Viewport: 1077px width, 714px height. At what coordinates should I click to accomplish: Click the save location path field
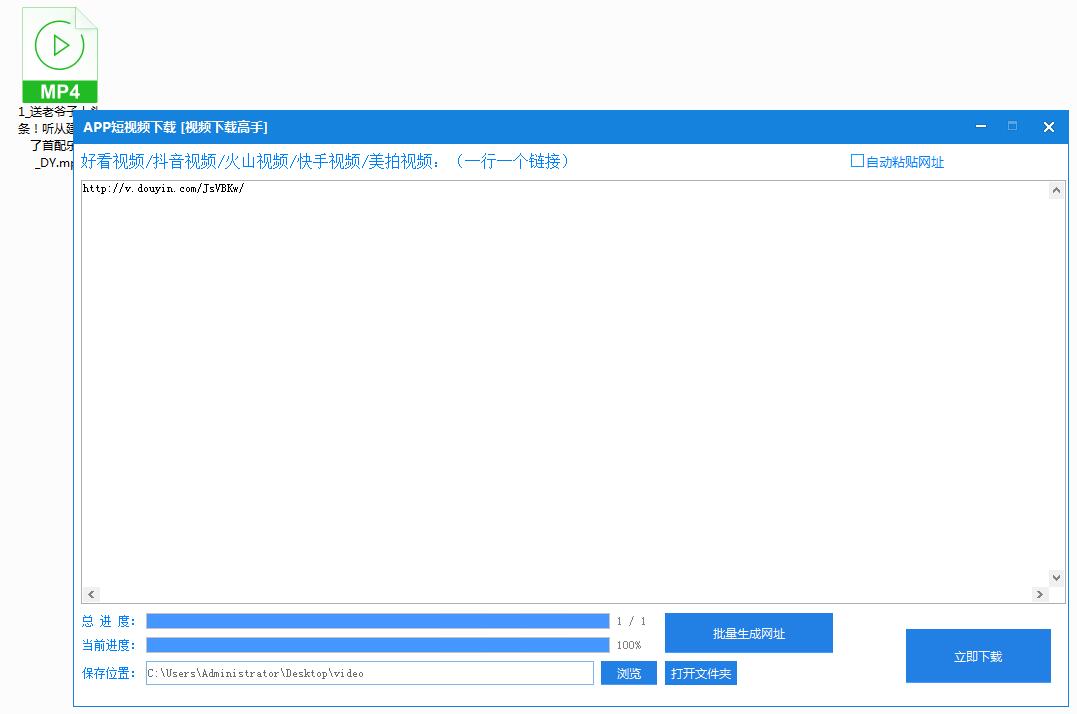coord(370,673)
